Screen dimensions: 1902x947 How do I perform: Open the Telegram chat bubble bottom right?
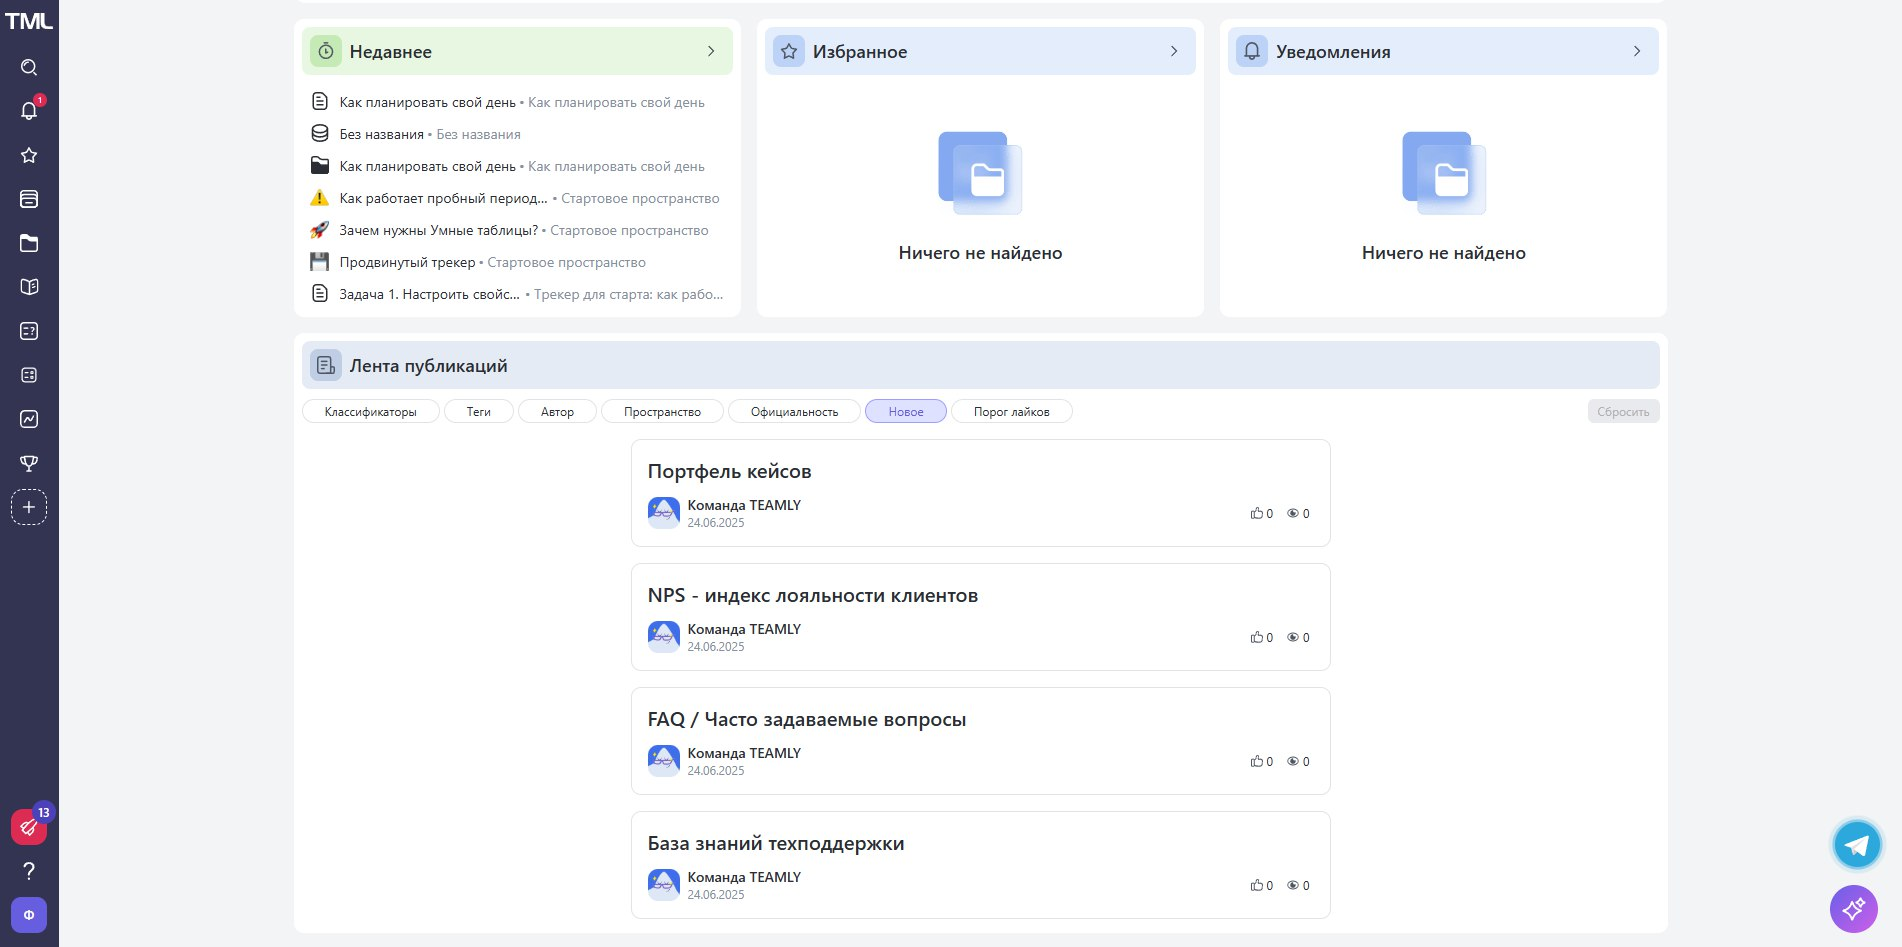(x=1856, y=844)
